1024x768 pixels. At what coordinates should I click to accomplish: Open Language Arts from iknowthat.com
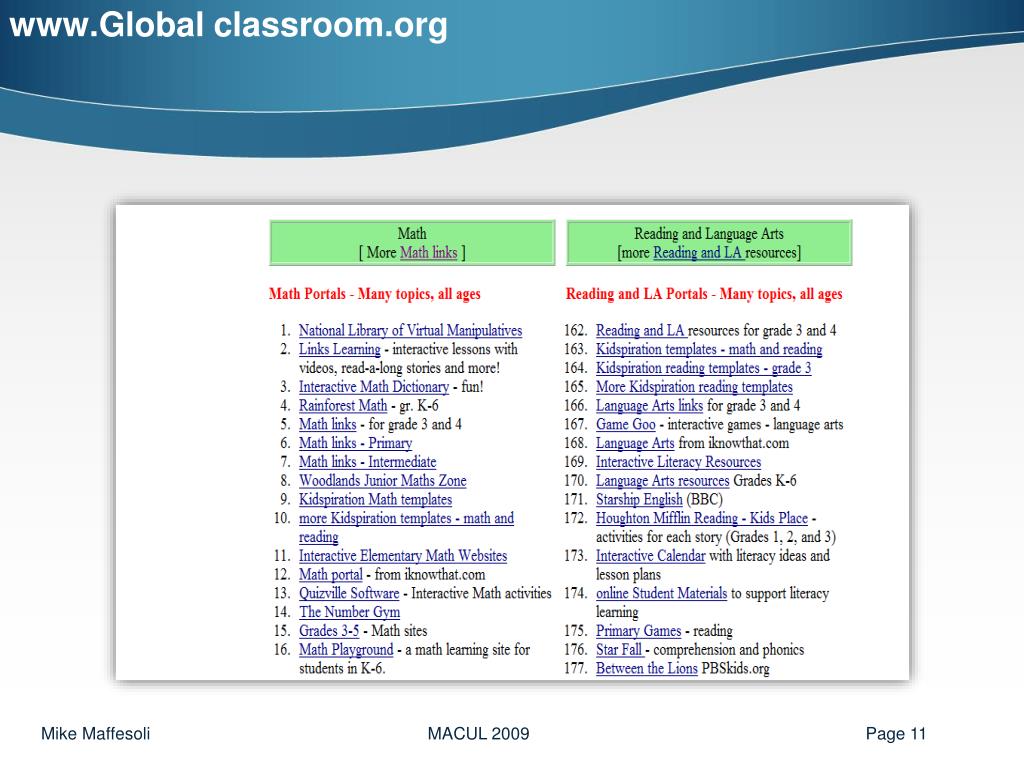point(635,443)
